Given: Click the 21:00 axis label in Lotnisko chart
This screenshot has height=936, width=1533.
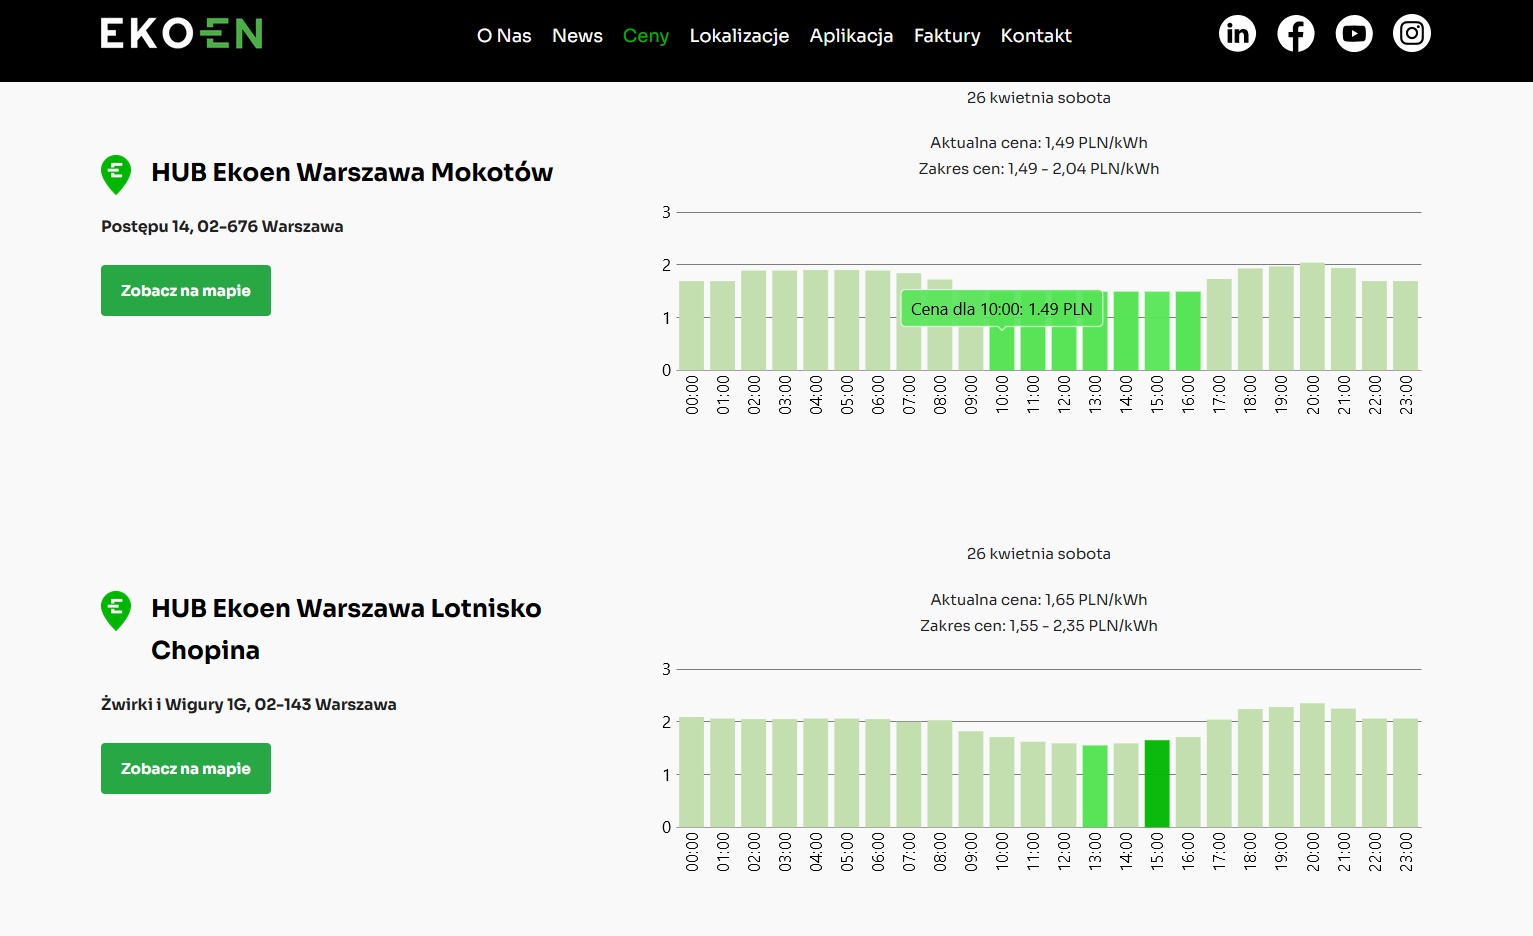Looking at the screenshot, I should pyautogui.click(x=1343, y=852).
